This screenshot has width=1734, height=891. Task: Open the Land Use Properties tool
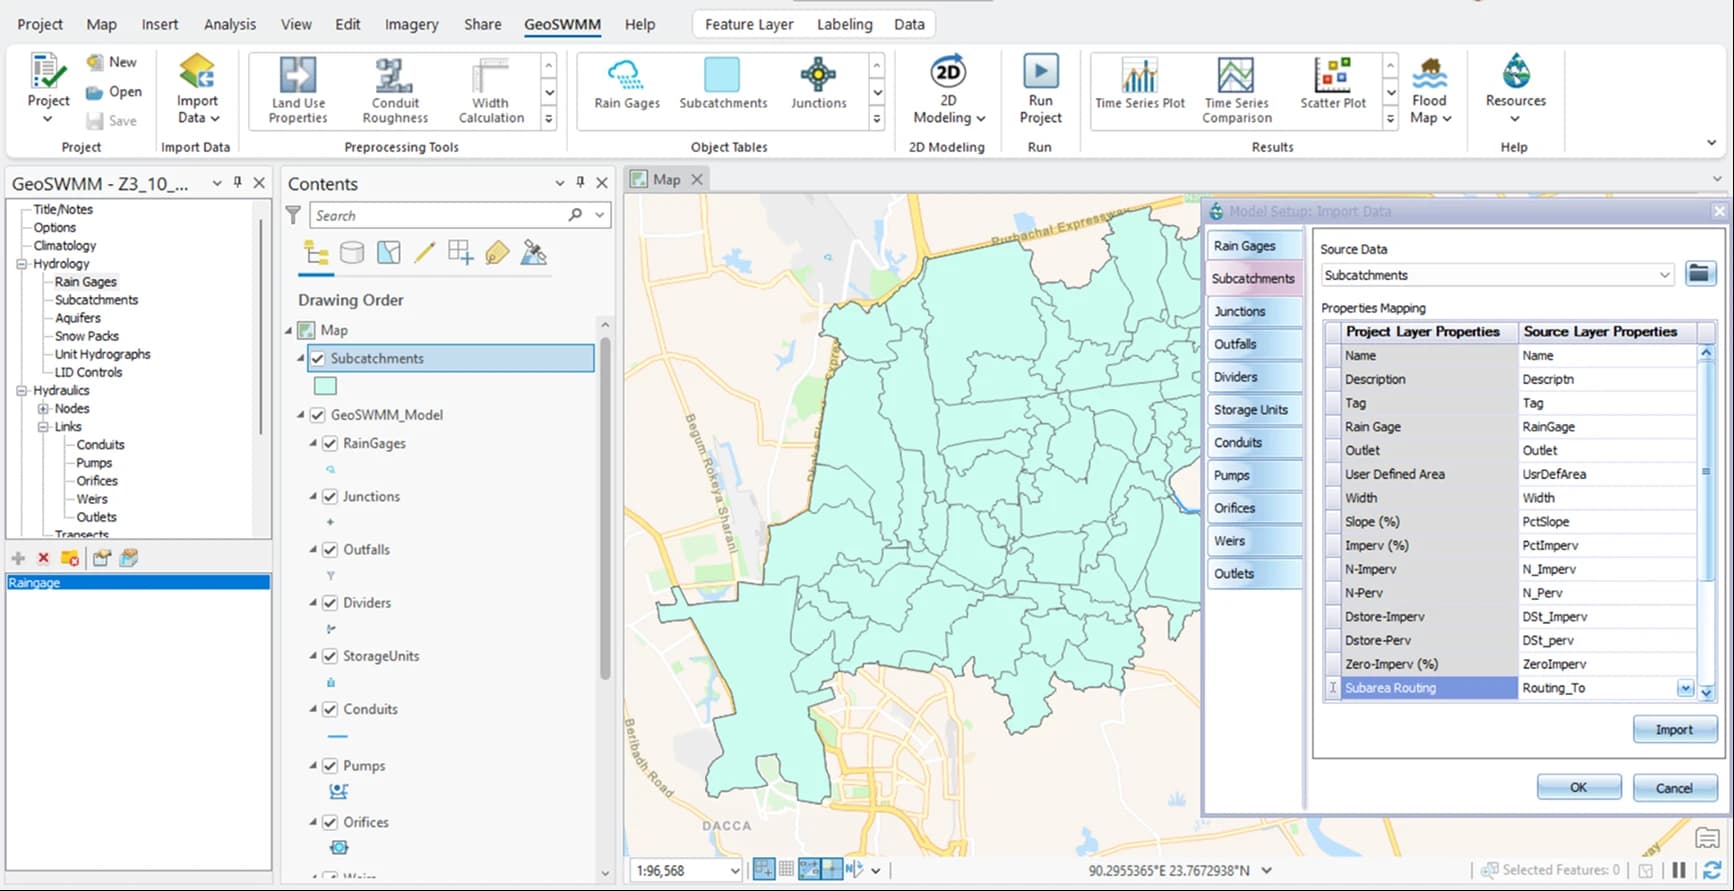coord(298,91)
